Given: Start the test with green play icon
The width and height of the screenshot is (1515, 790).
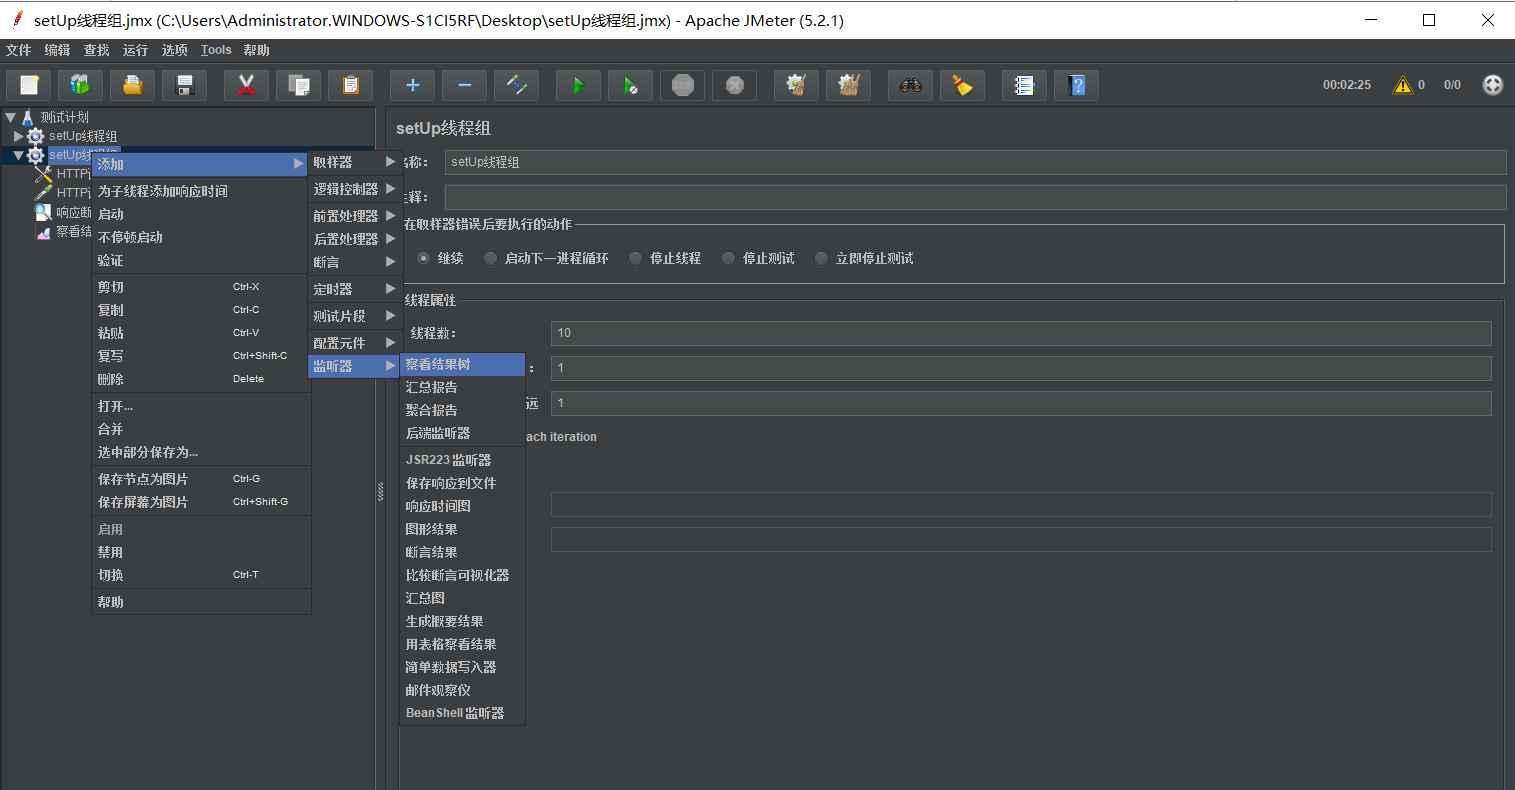Looking at the screenshot, I should coord(578,85).
